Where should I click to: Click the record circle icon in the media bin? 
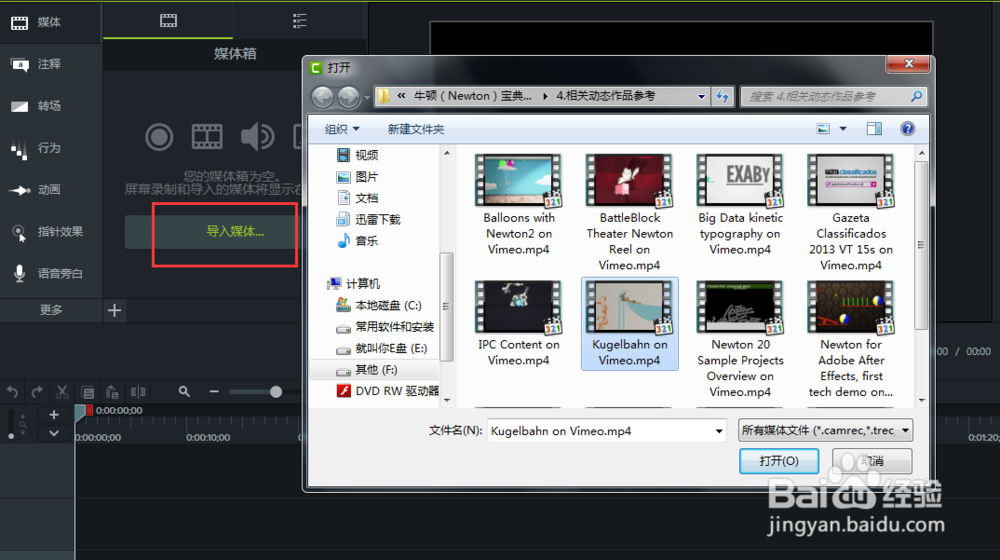pos(159,136)
